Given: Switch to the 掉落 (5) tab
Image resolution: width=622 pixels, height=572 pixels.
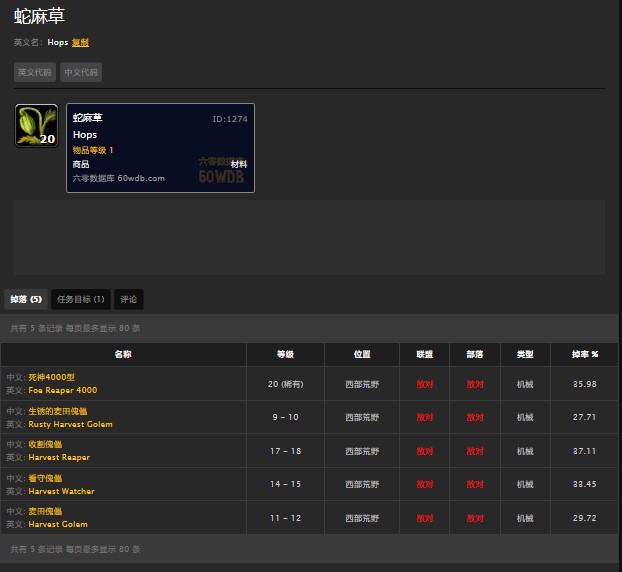Looking at the screenshot, I should coord(26,299).
